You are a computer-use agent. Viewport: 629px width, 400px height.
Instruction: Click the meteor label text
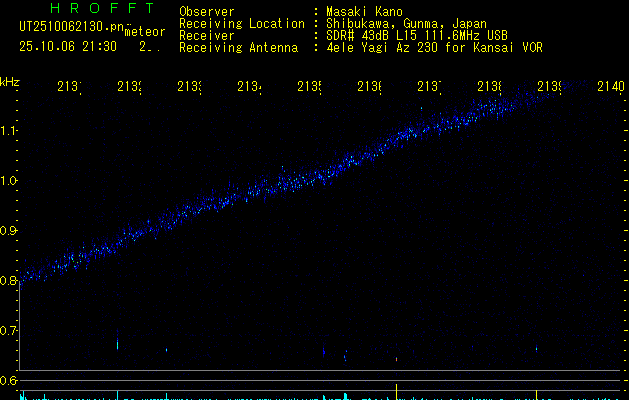click(x=144, y=32)
